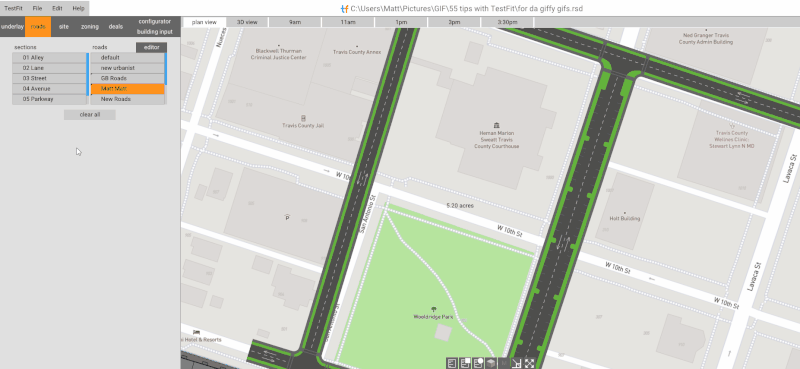This screenshot has height=369, width=800.
Task: Click the report icon with the white circle
Action: pyautogui.click(x=478, y=363)
